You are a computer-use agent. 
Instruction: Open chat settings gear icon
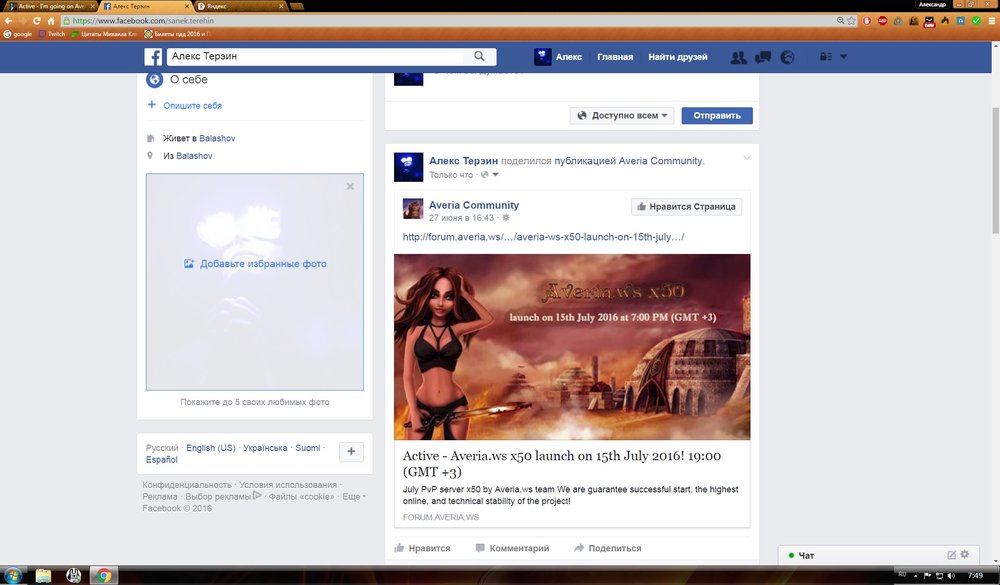[965, 554]
